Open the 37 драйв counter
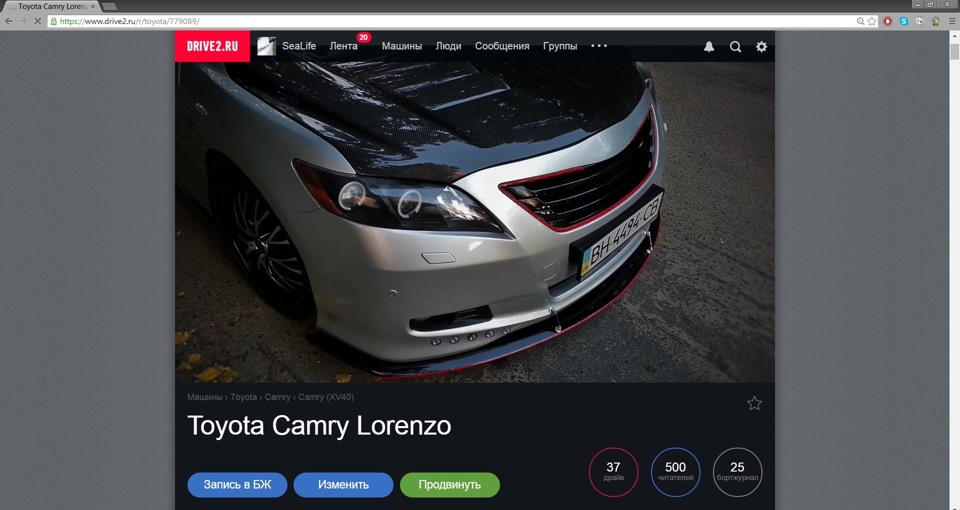960x510 pixels. coord(613,472)
